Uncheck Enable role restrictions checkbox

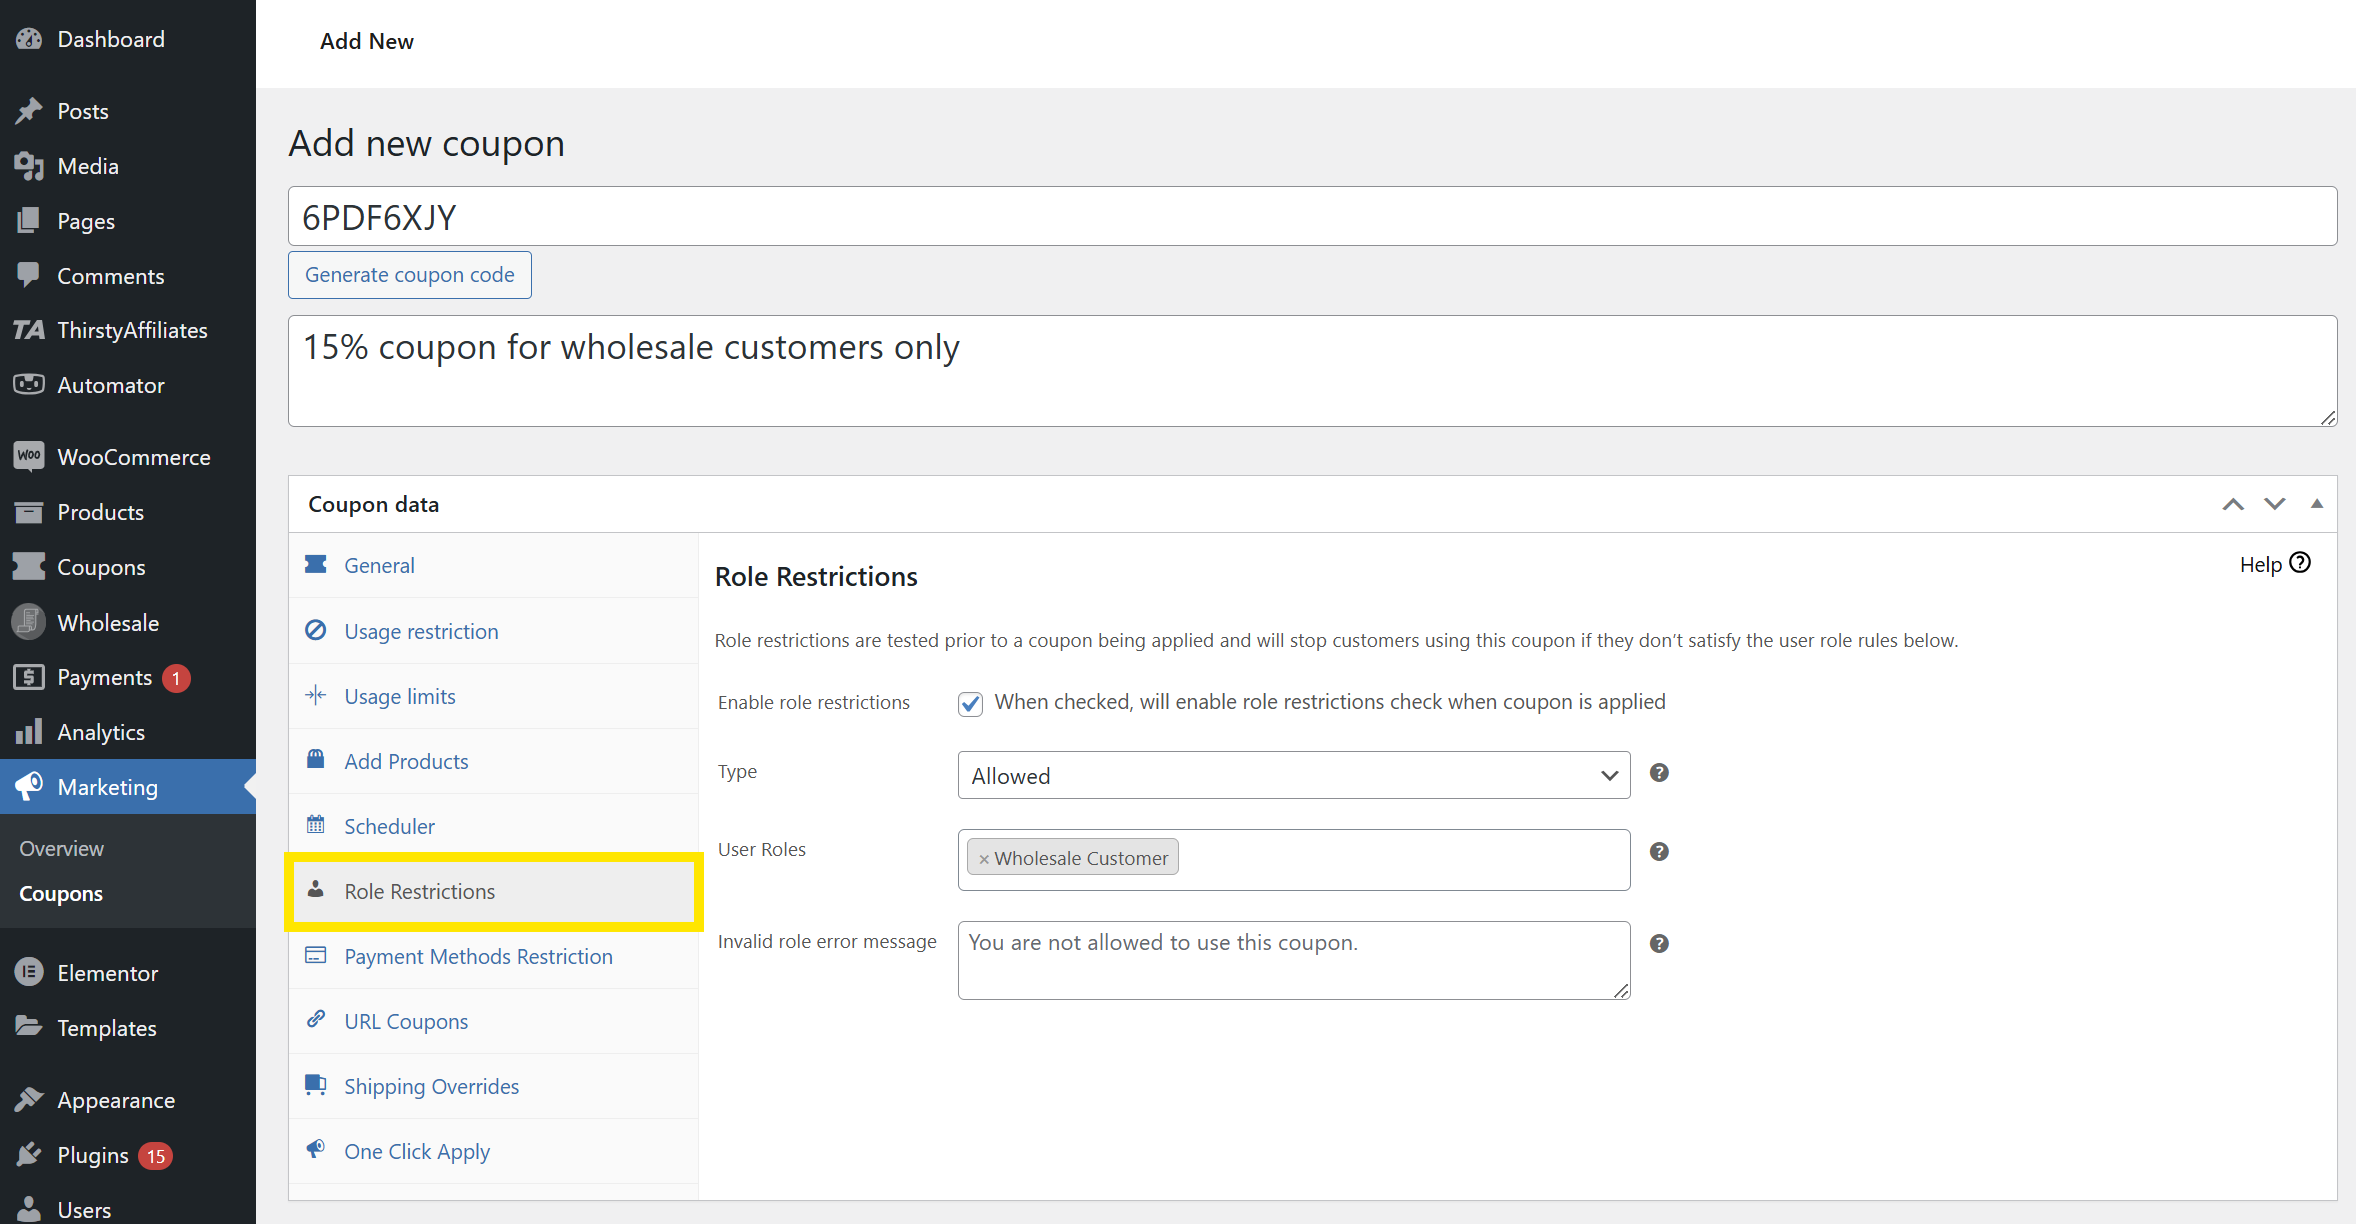970,703
